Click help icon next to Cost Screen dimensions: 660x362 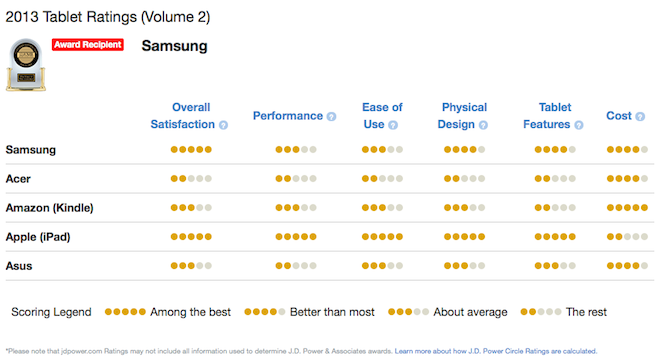tap(640, 117)
